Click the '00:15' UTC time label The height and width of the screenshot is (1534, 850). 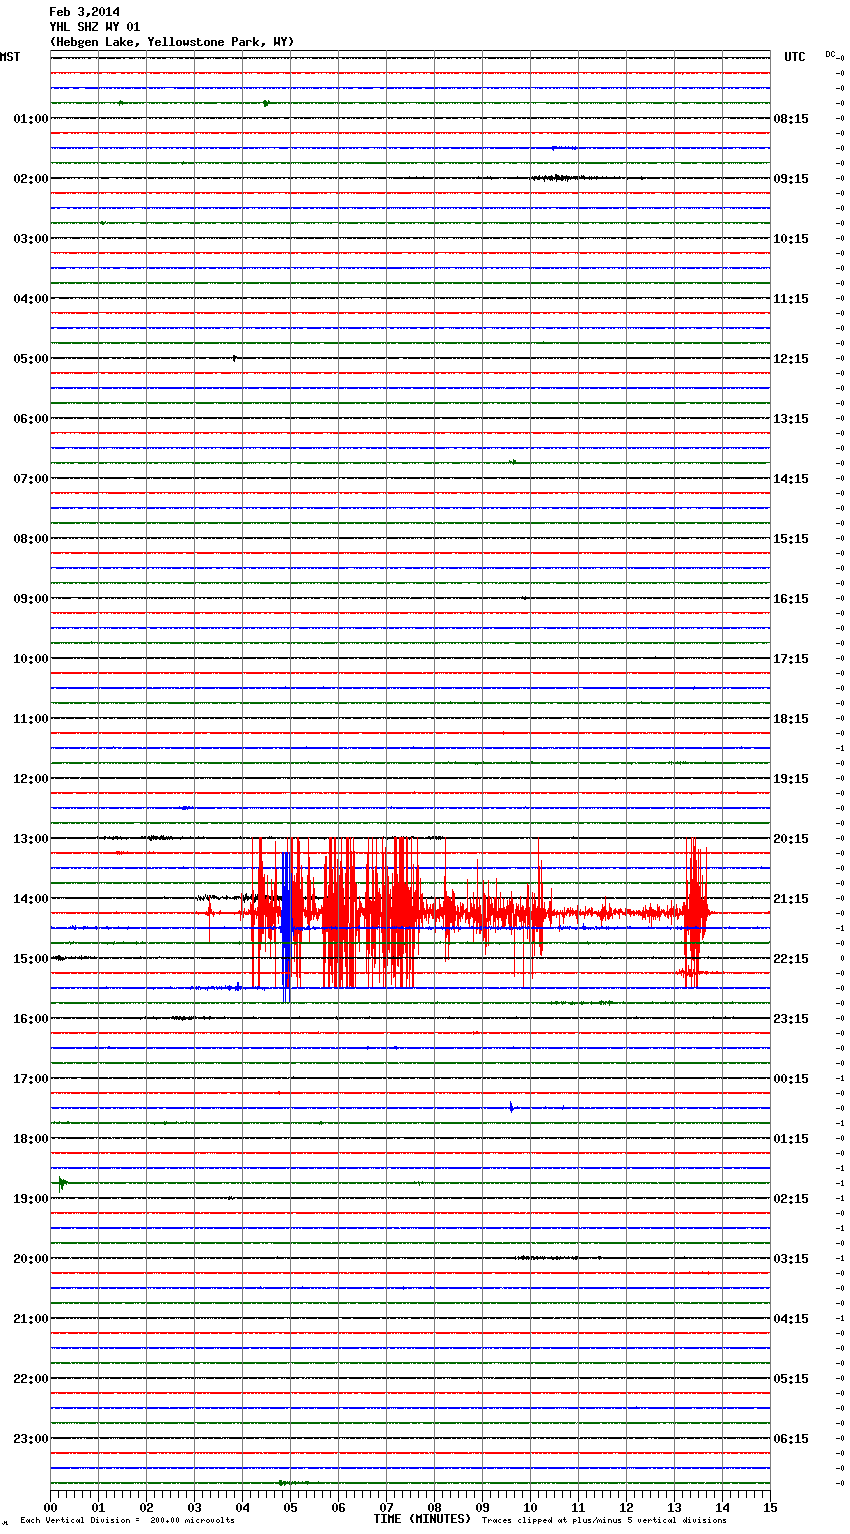[x=791, y=1079]
